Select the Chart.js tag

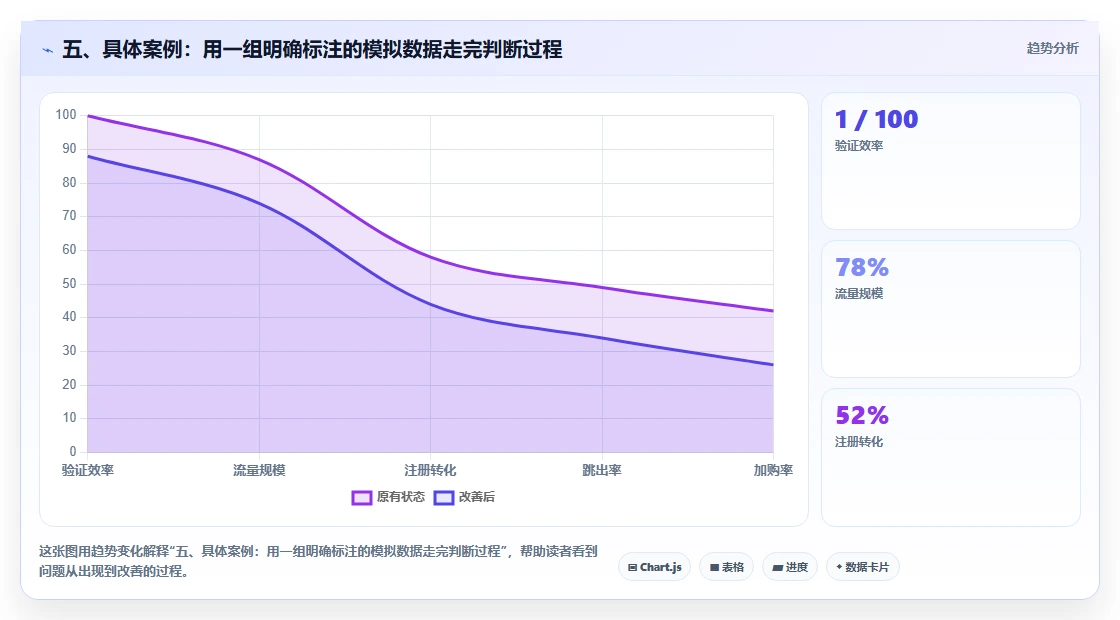[654, 567]
